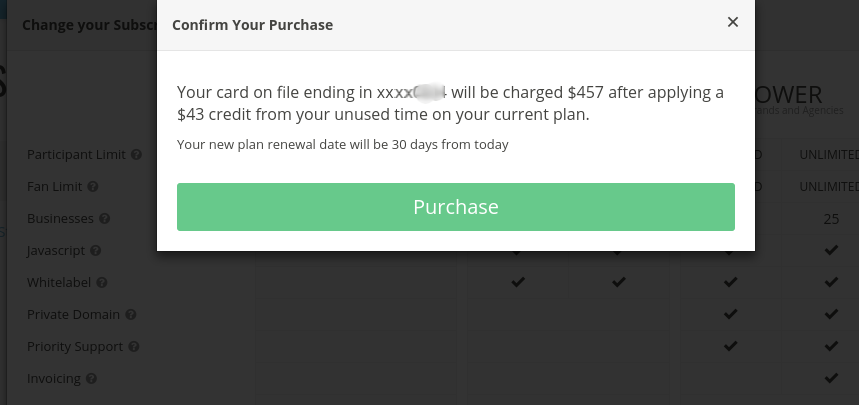
Task: Click the Priority Support checkmark in last column
Action: point(831,346)
